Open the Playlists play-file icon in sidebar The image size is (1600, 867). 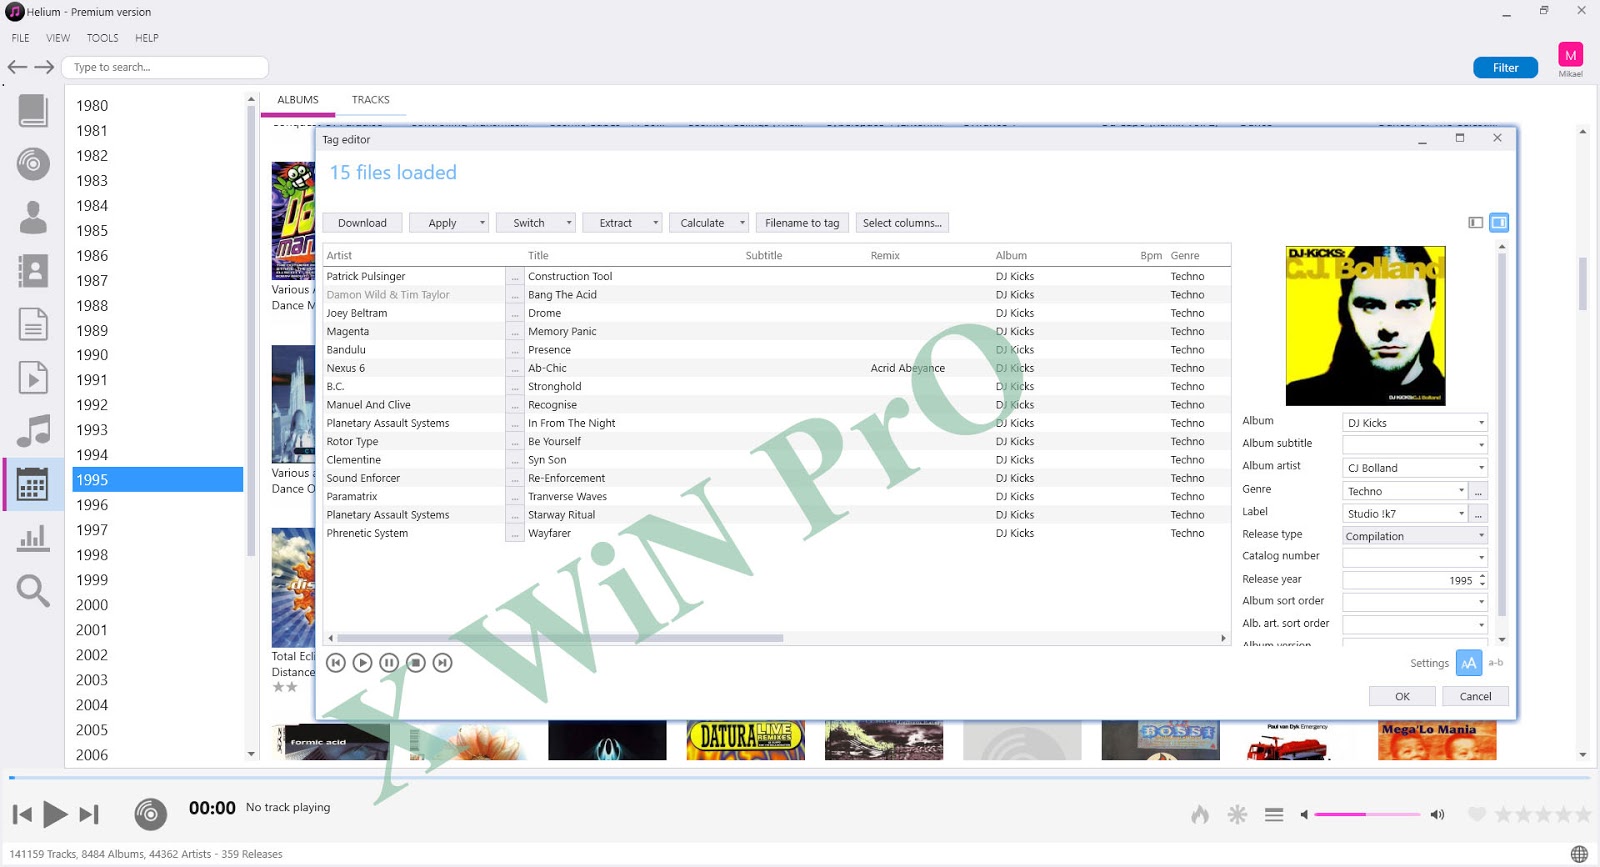point(33,379)
